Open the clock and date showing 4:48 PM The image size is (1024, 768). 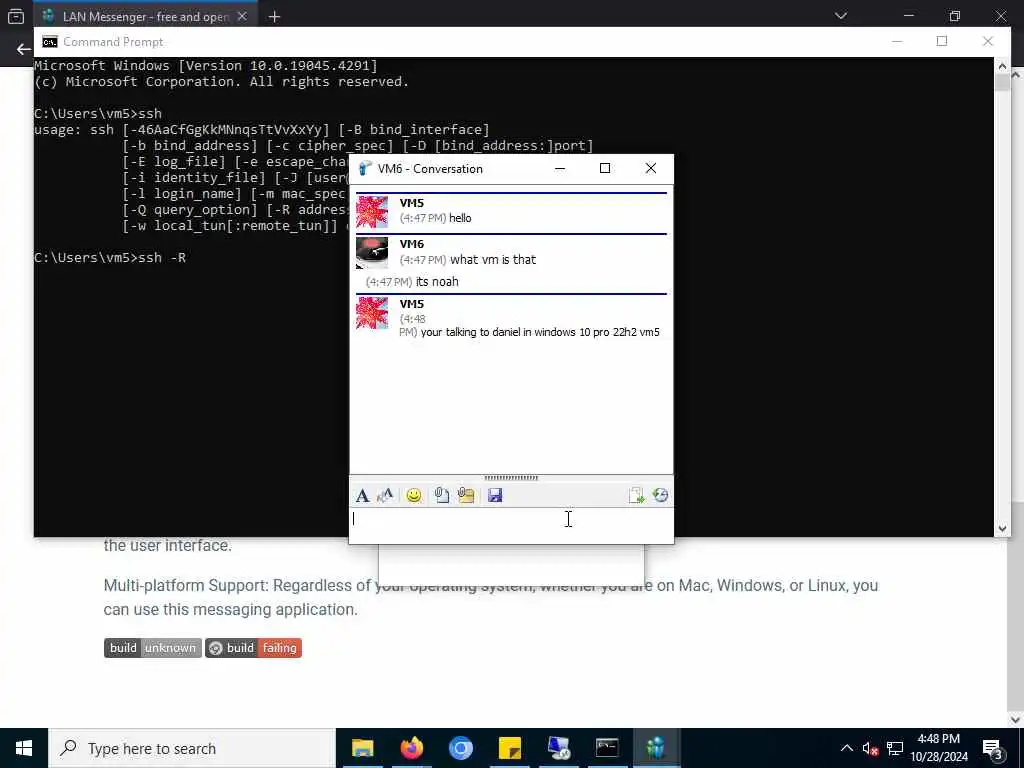939,748
